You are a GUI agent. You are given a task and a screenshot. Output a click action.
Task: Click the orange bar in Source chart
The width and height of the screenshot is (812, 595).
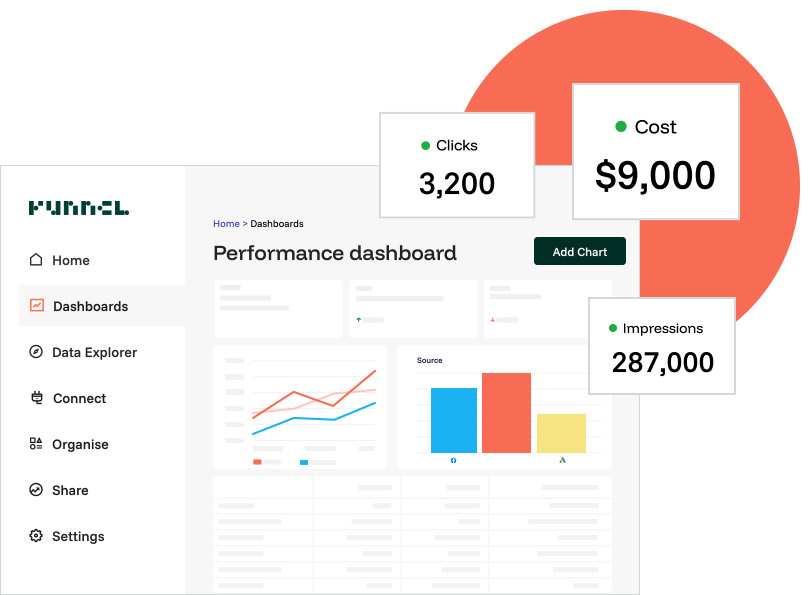506,413
